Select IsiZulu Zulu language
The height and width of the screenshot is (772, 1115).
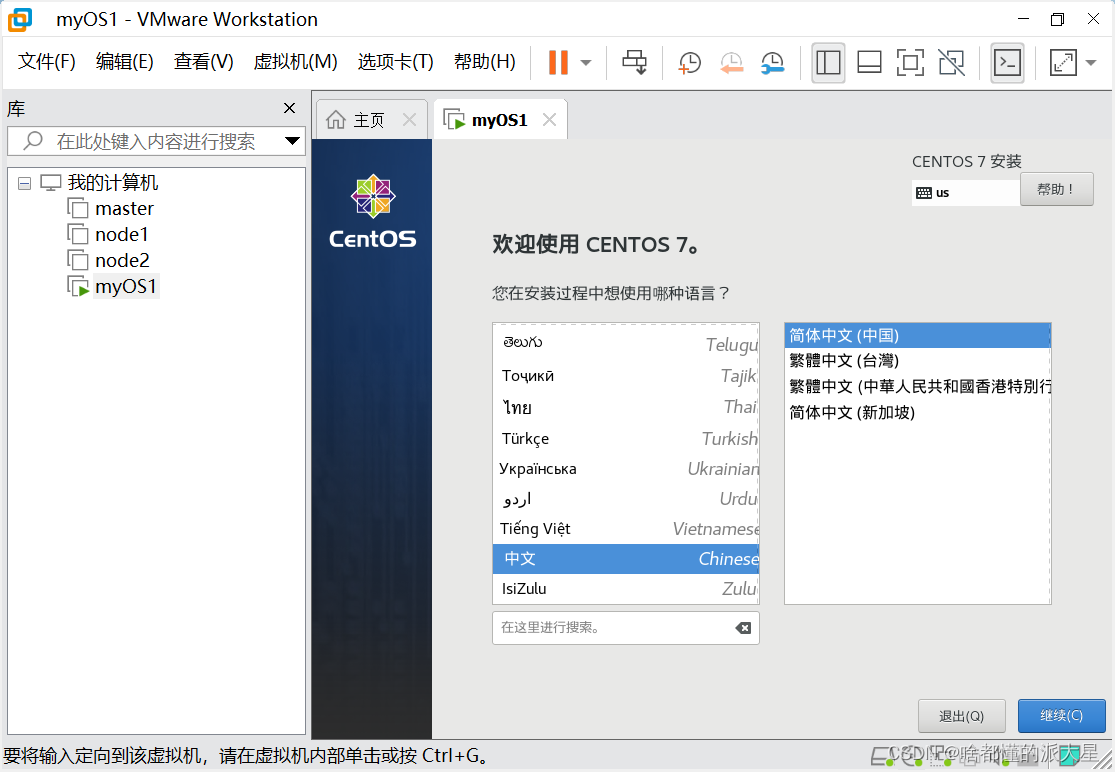tap(626, 589)
